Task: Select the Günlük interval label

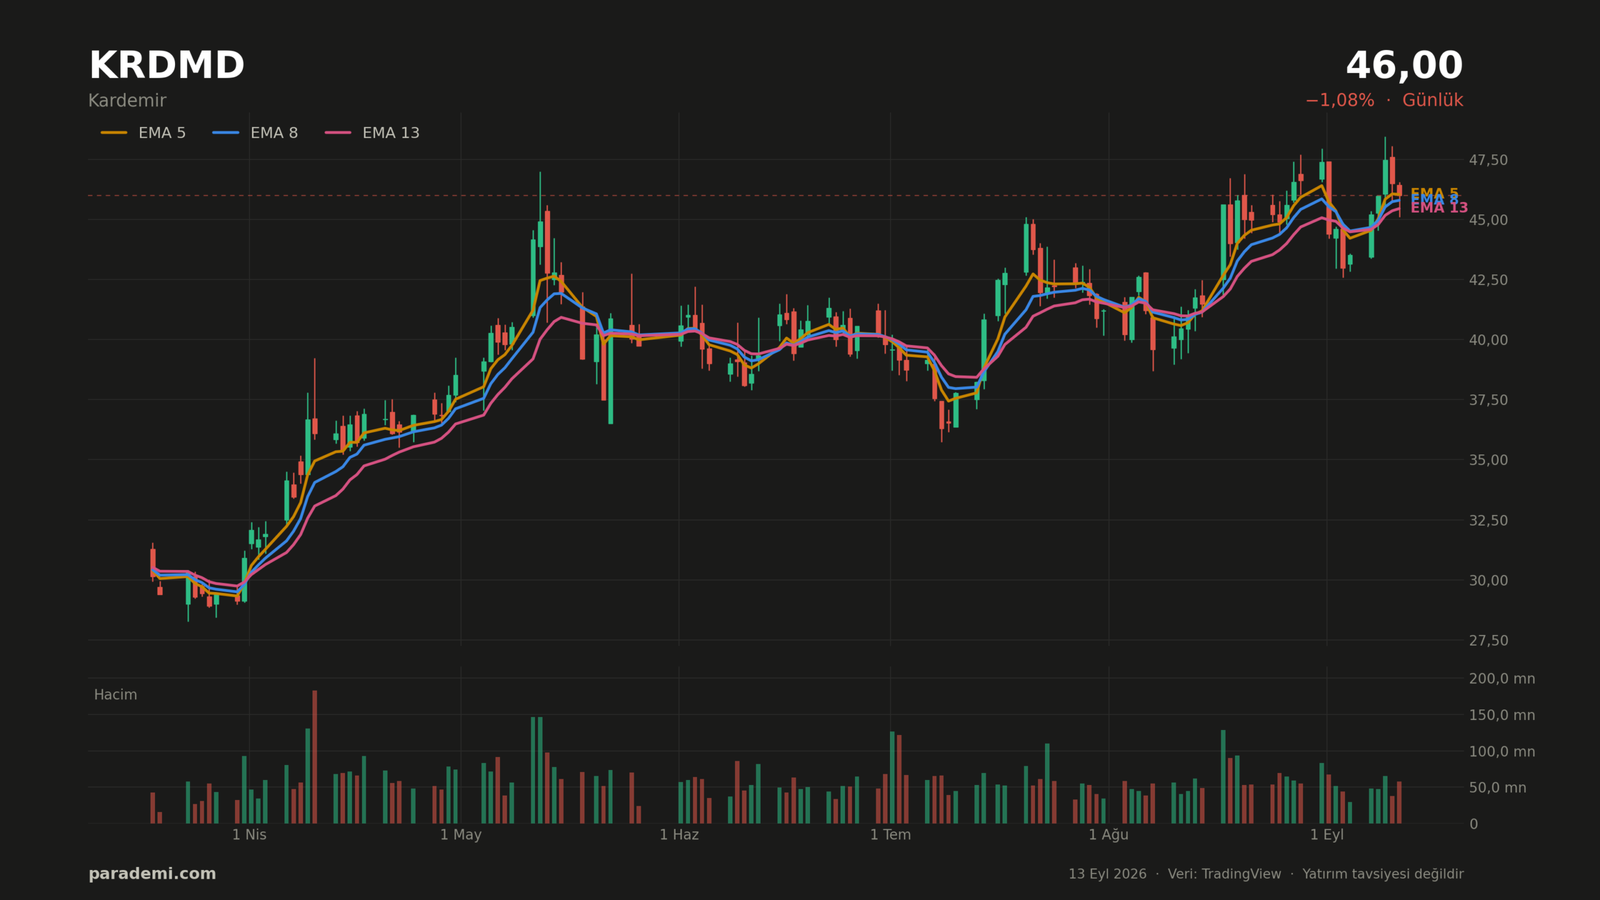Action: 1432,101
